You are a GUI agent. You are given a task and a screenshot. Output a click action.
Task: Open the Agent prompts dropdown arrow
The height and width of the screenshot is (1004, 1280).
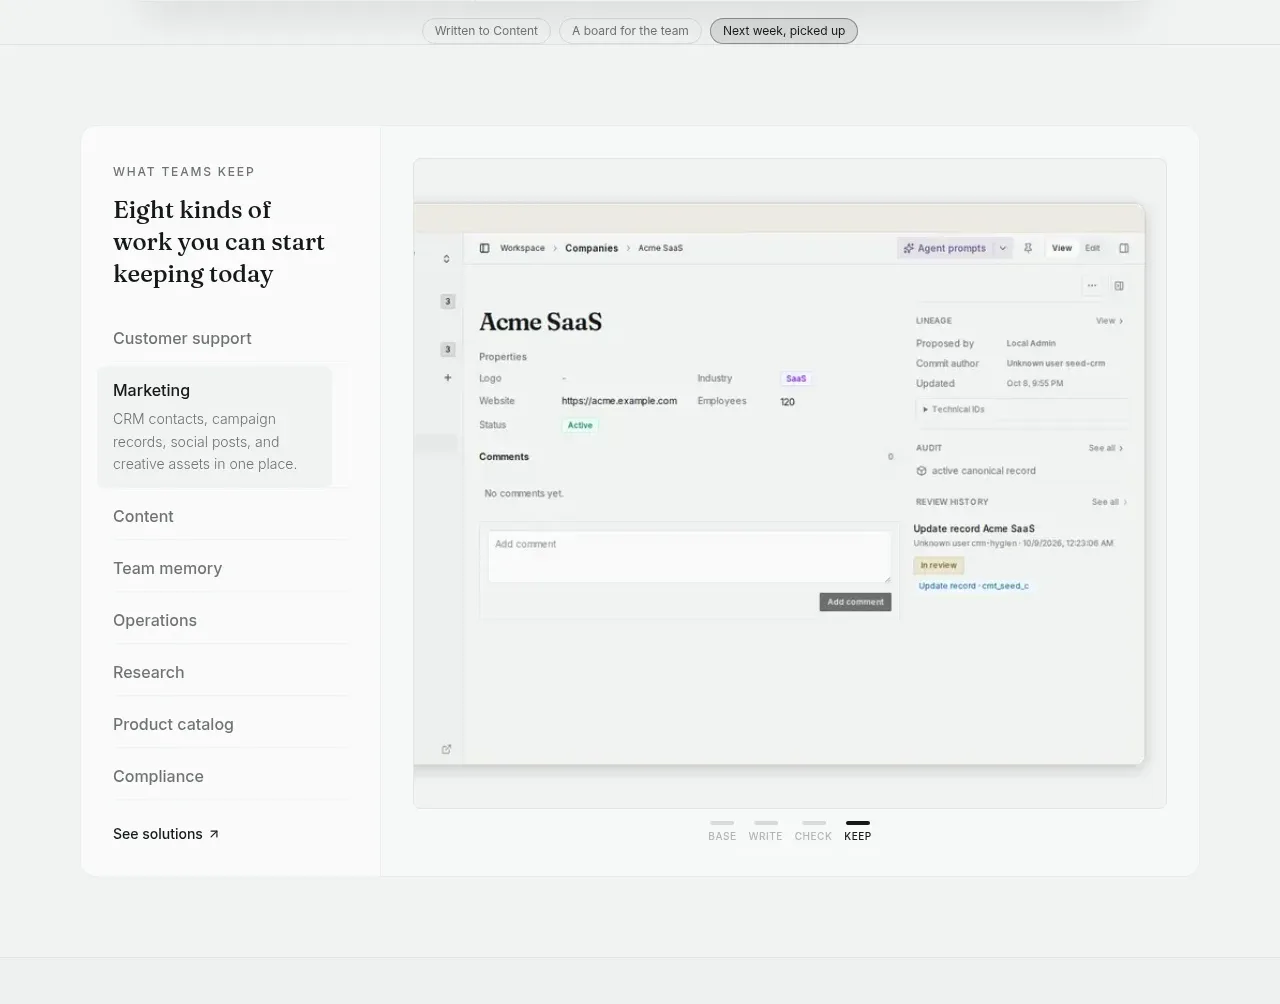[1003, 248]
